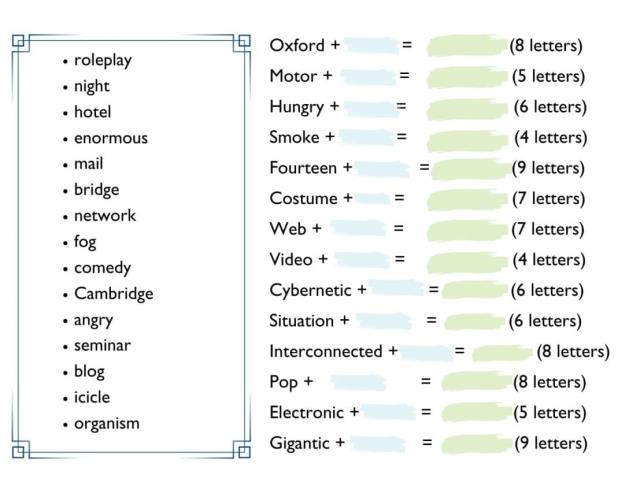Select the blue blank after Cybernetic
This screenshot has width=640, height=493.
point(397,291)
